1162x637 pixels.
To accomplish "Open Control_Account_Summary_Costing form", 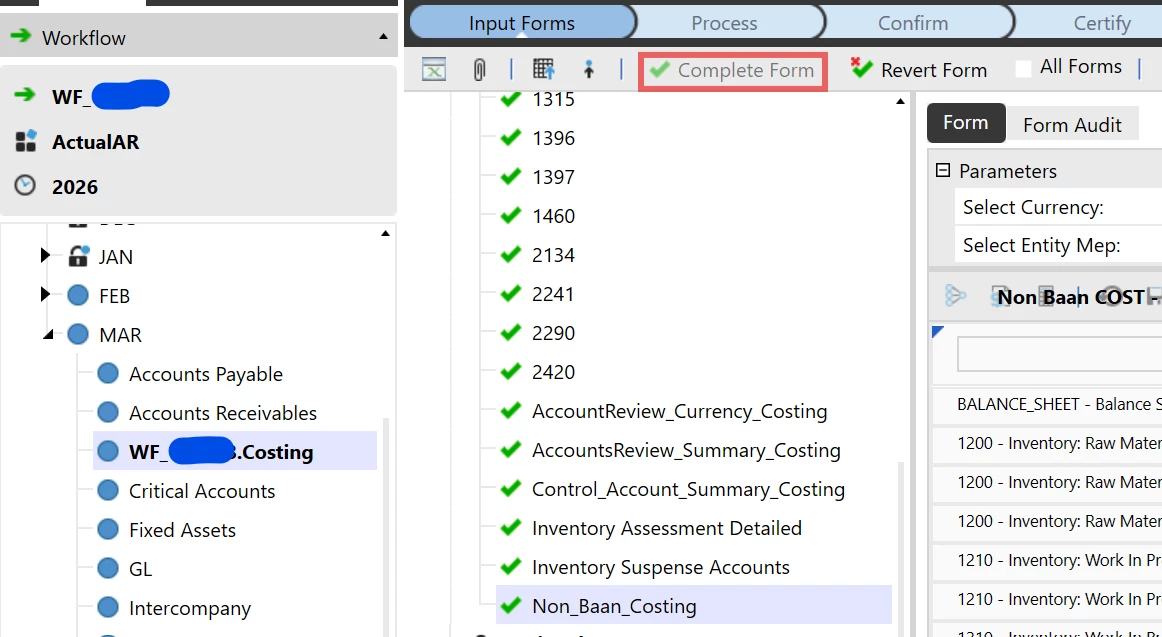I will (x=688, y=490).
